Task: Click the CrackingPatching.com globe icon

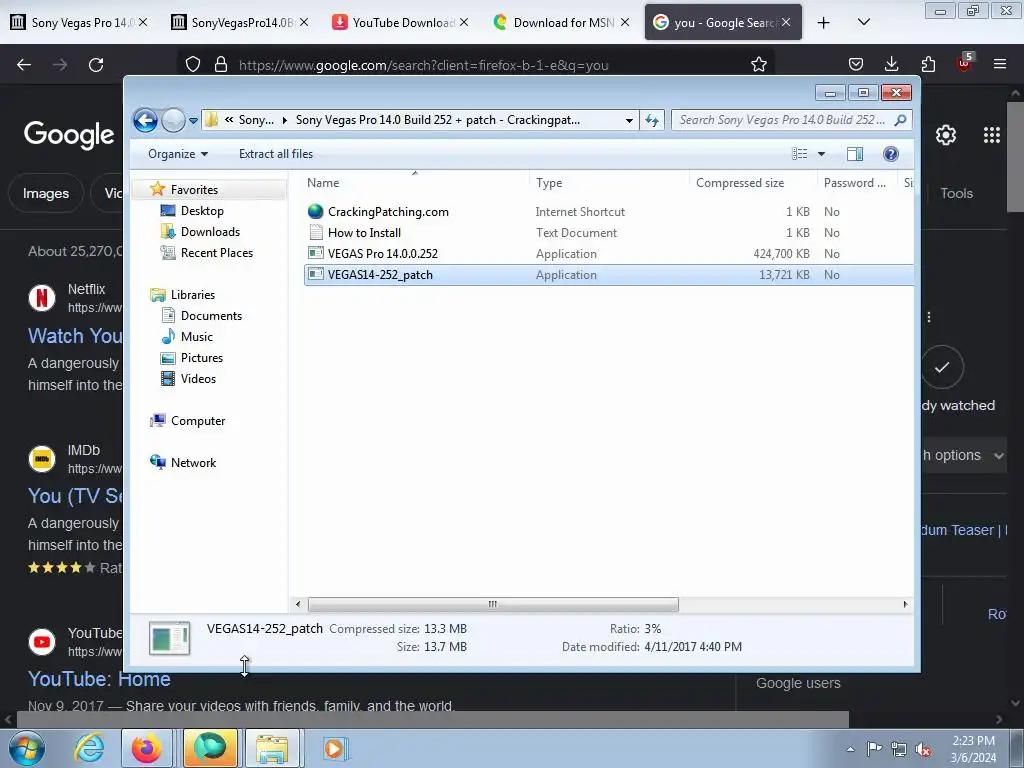Action: click(x=315, y=212)
